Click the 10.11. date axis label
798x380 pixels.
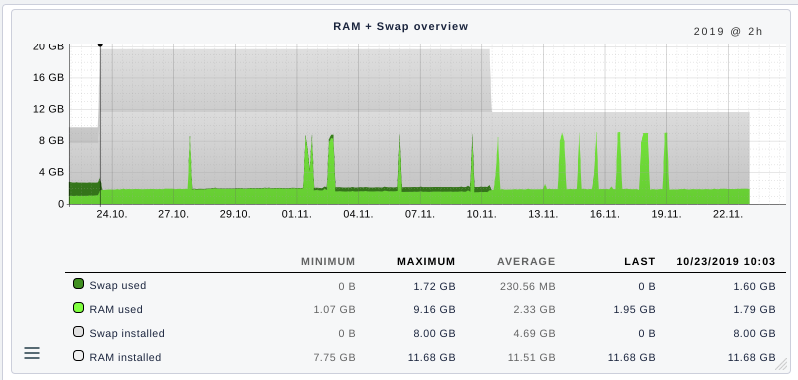pyautogui.click(x=481, y=214)
